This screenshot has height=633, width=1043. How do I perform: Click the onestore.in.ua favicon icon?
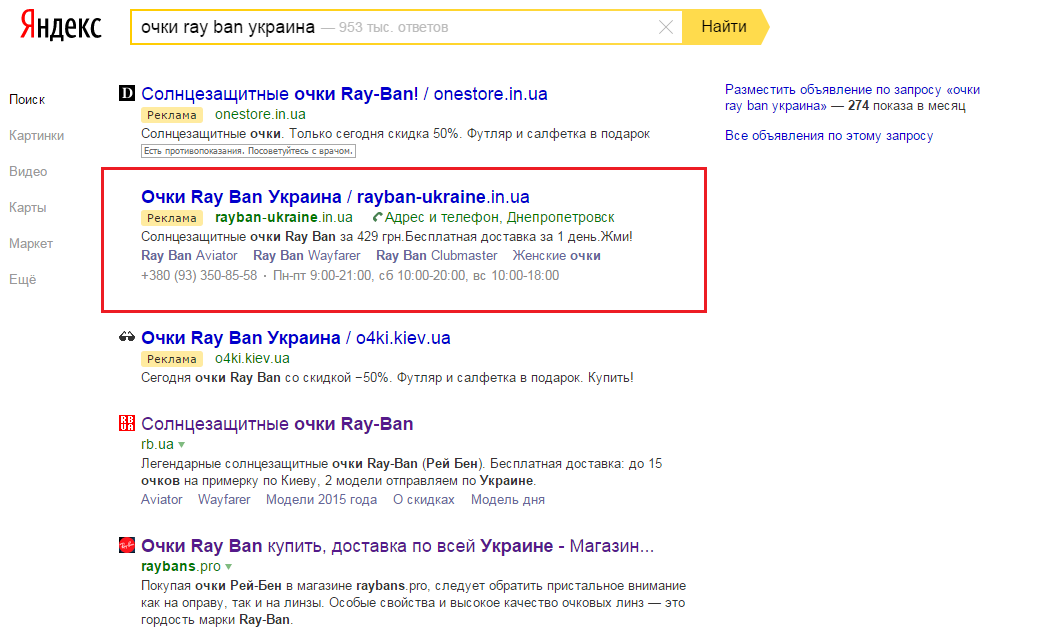click(126, 93)
